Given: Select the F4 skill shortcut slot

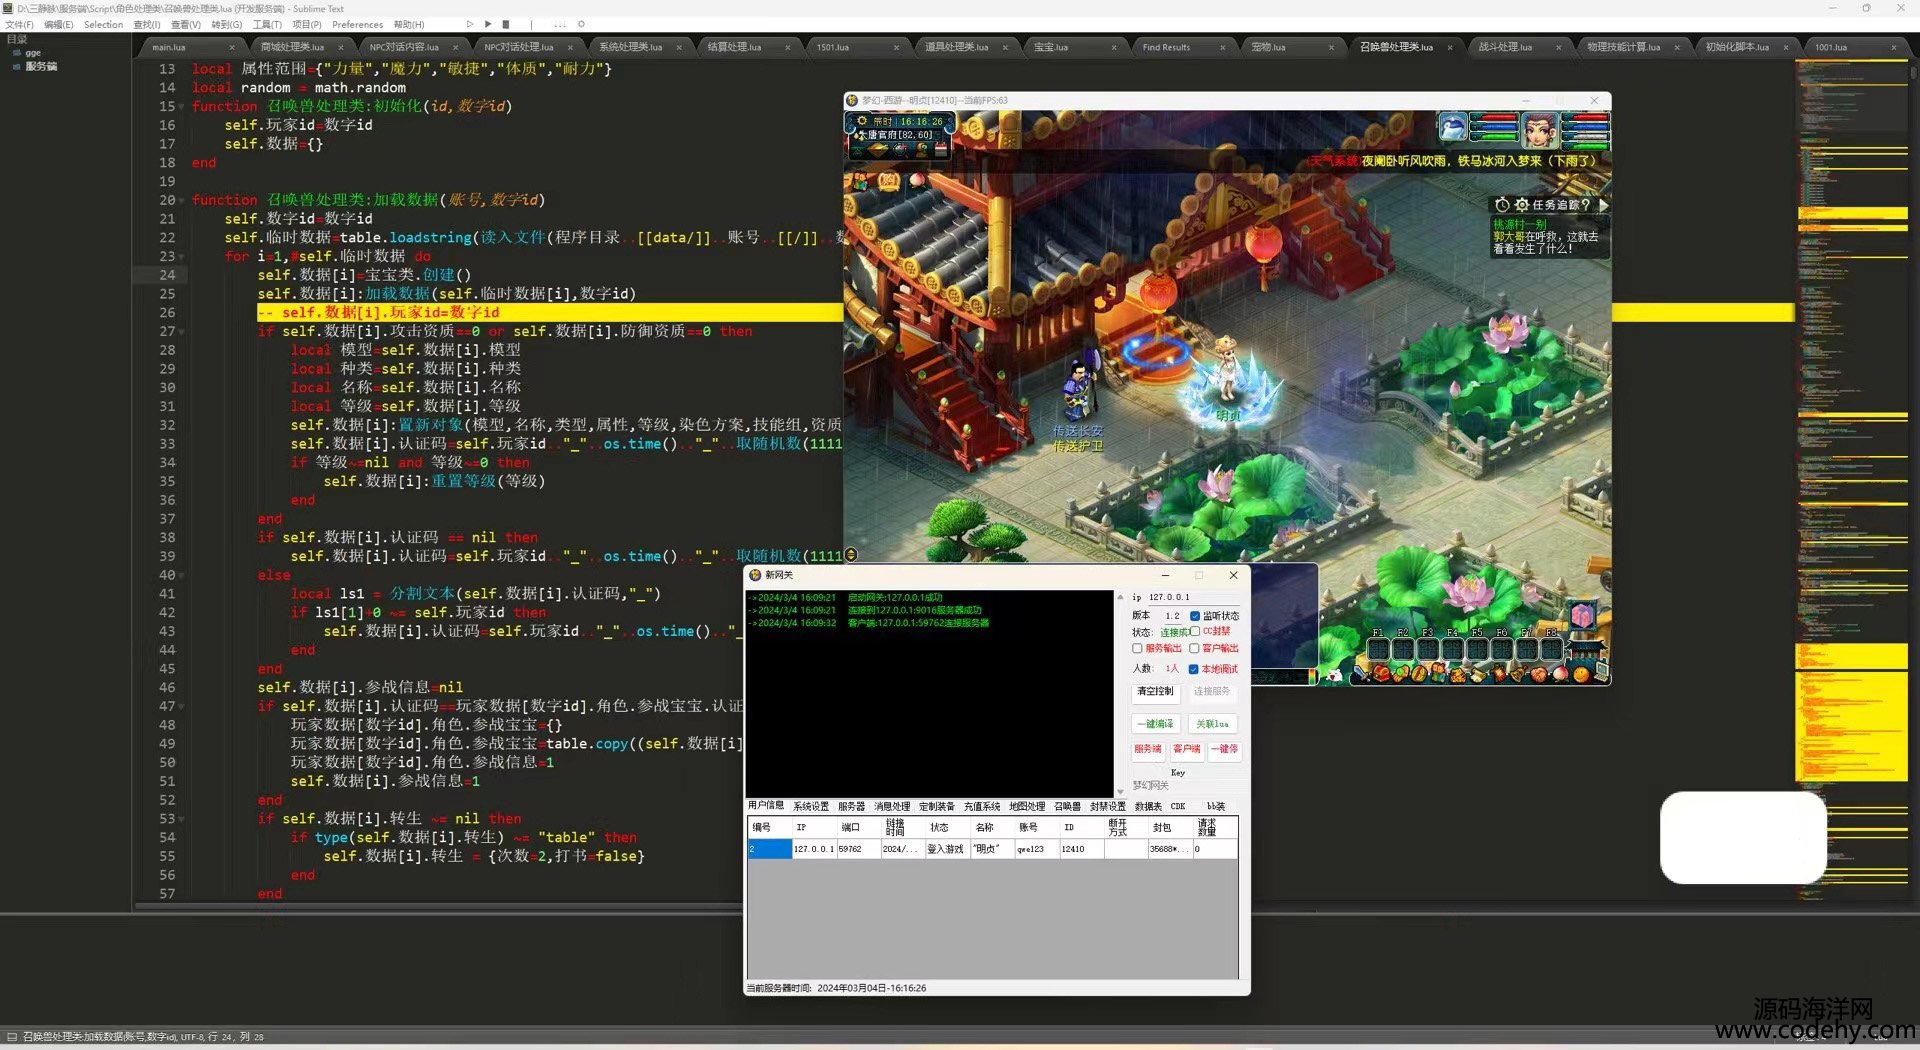Looking at the screenshot, I should (1452, 650).
